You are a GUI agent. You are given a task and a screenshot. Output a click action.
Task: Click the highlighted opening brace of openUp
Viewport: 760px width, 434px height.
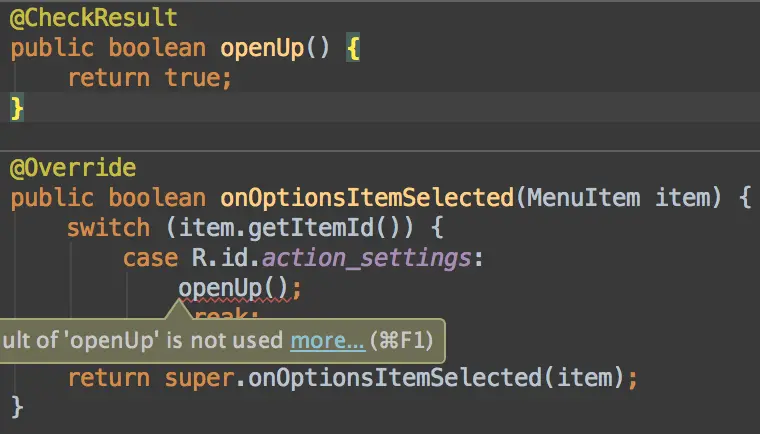tap(353, 48)
